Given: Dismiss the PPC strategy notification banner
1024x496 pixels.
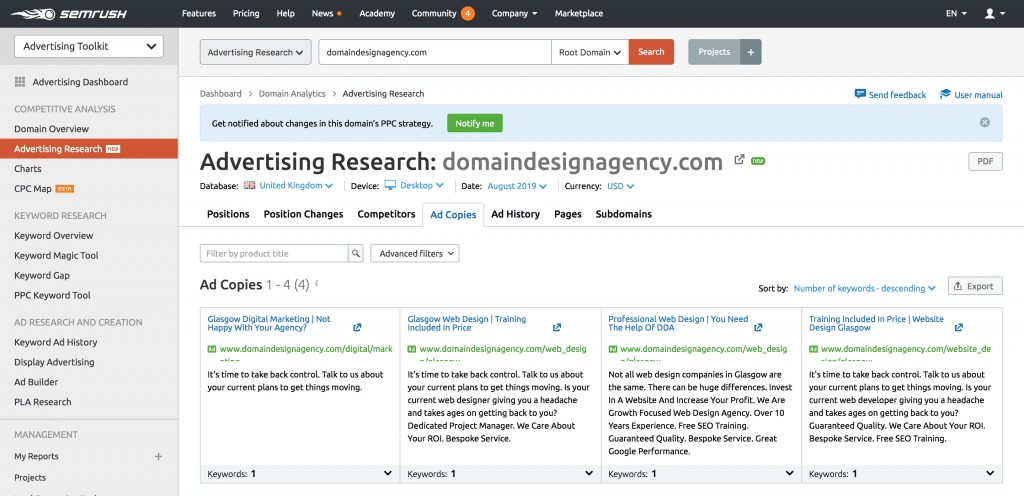Looking at the screenshot, I should tap(985, 122).
